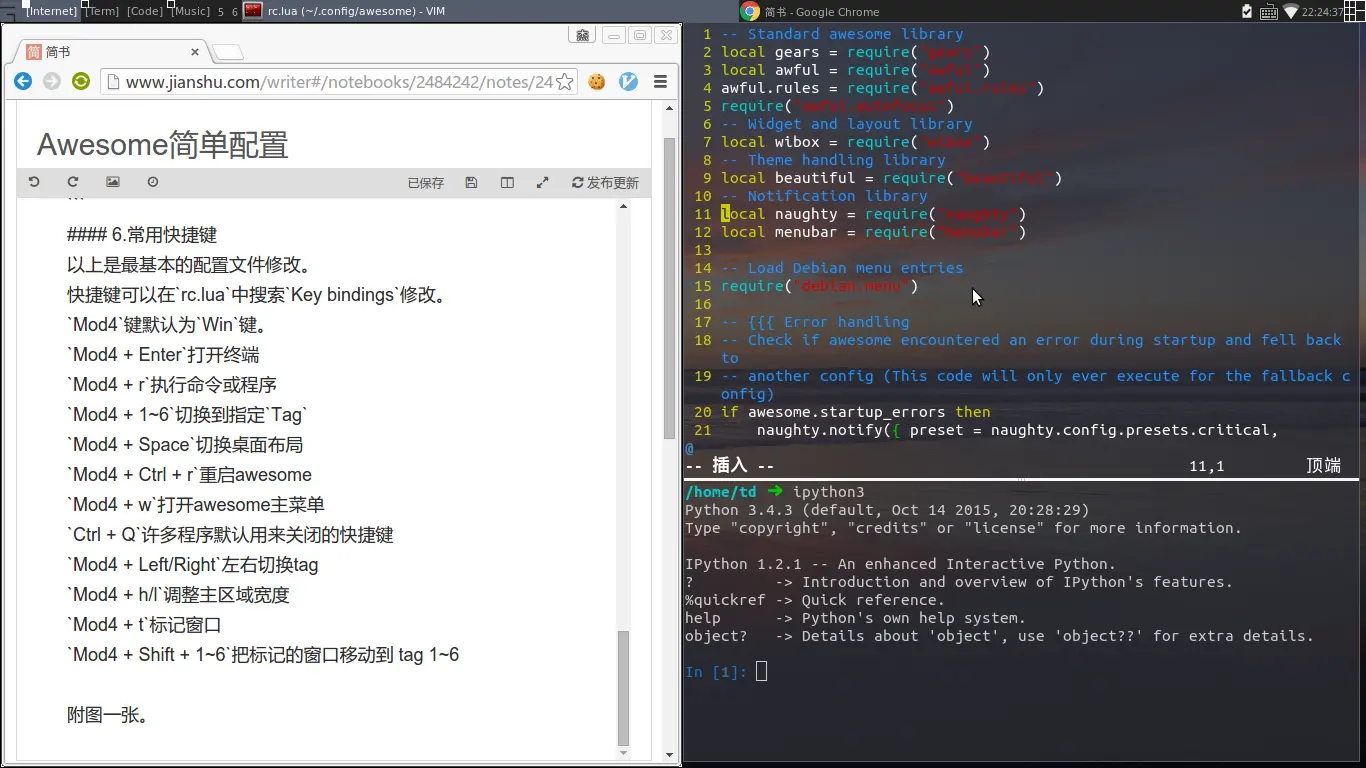
Task: Save the note using the floppy disk icon
Action: click(471, 182)
